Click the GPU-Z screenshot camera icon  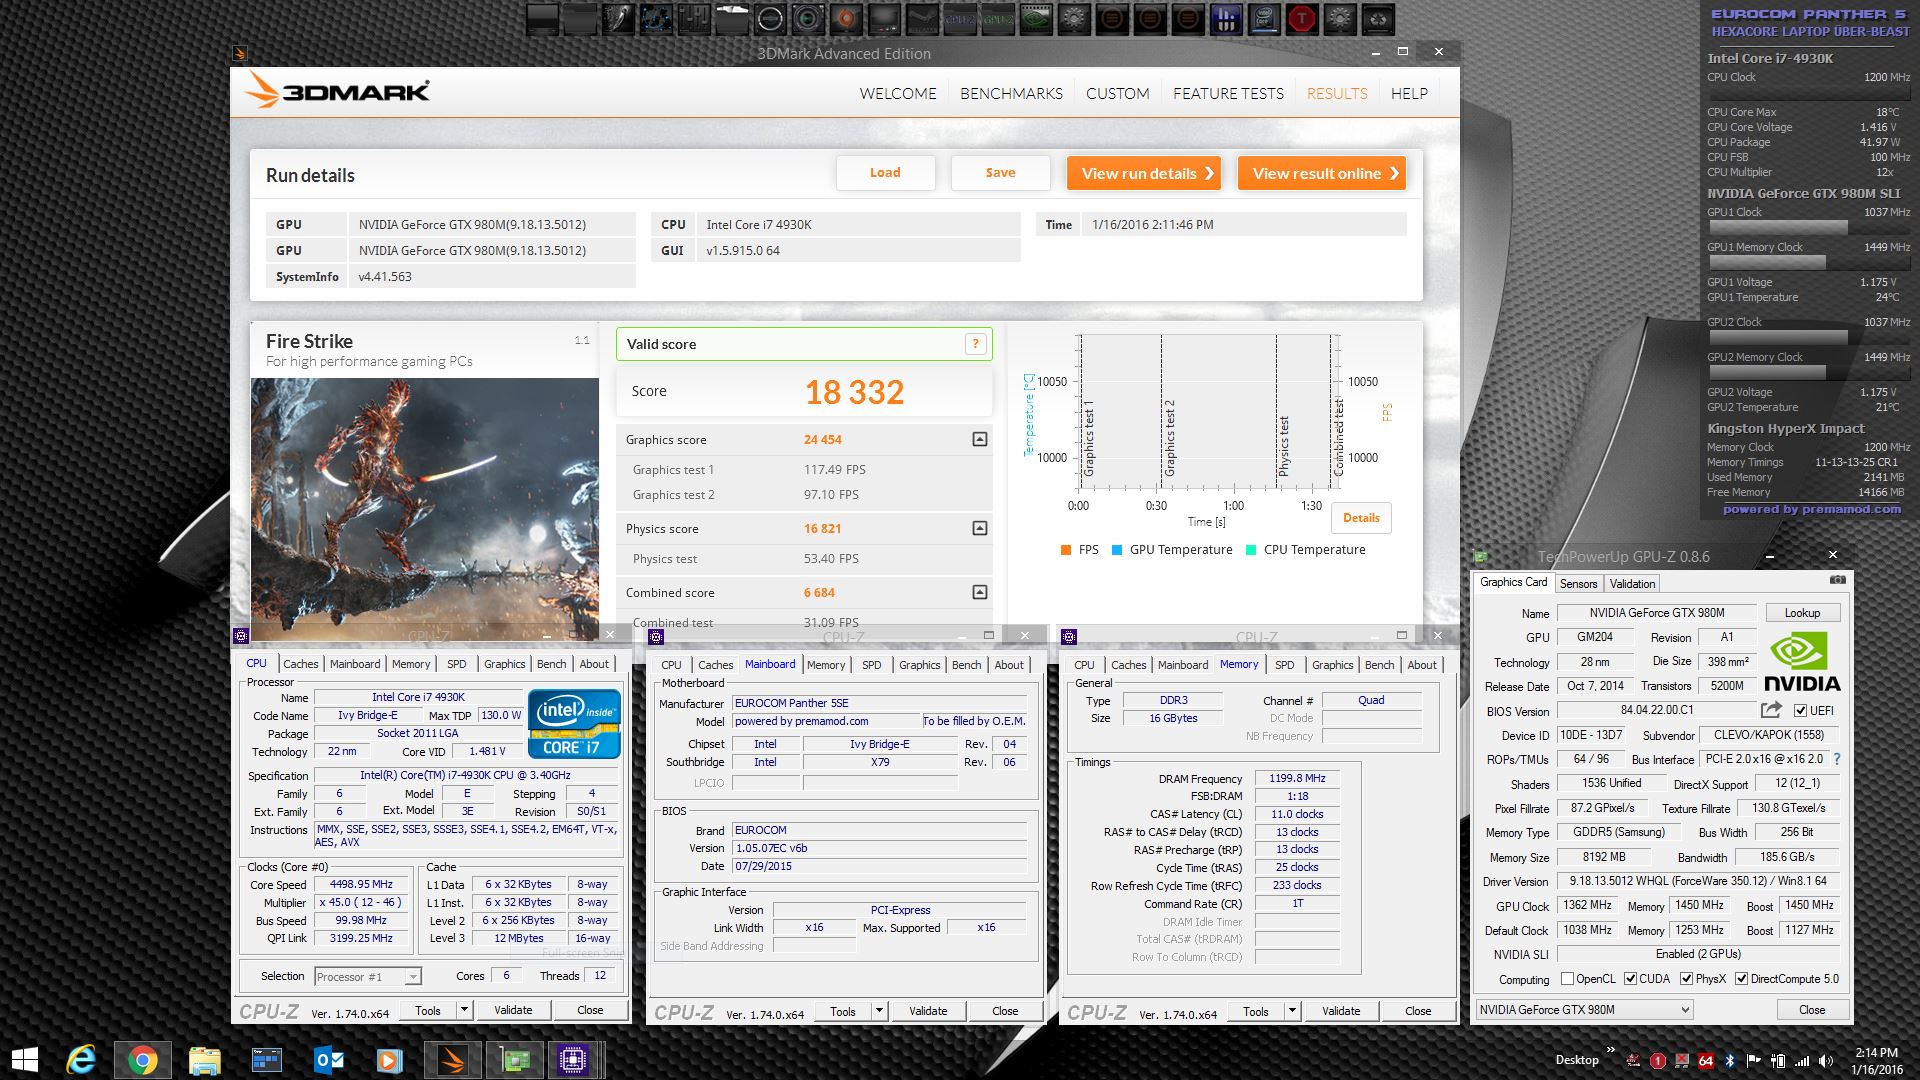click(x=1837, y=580)
